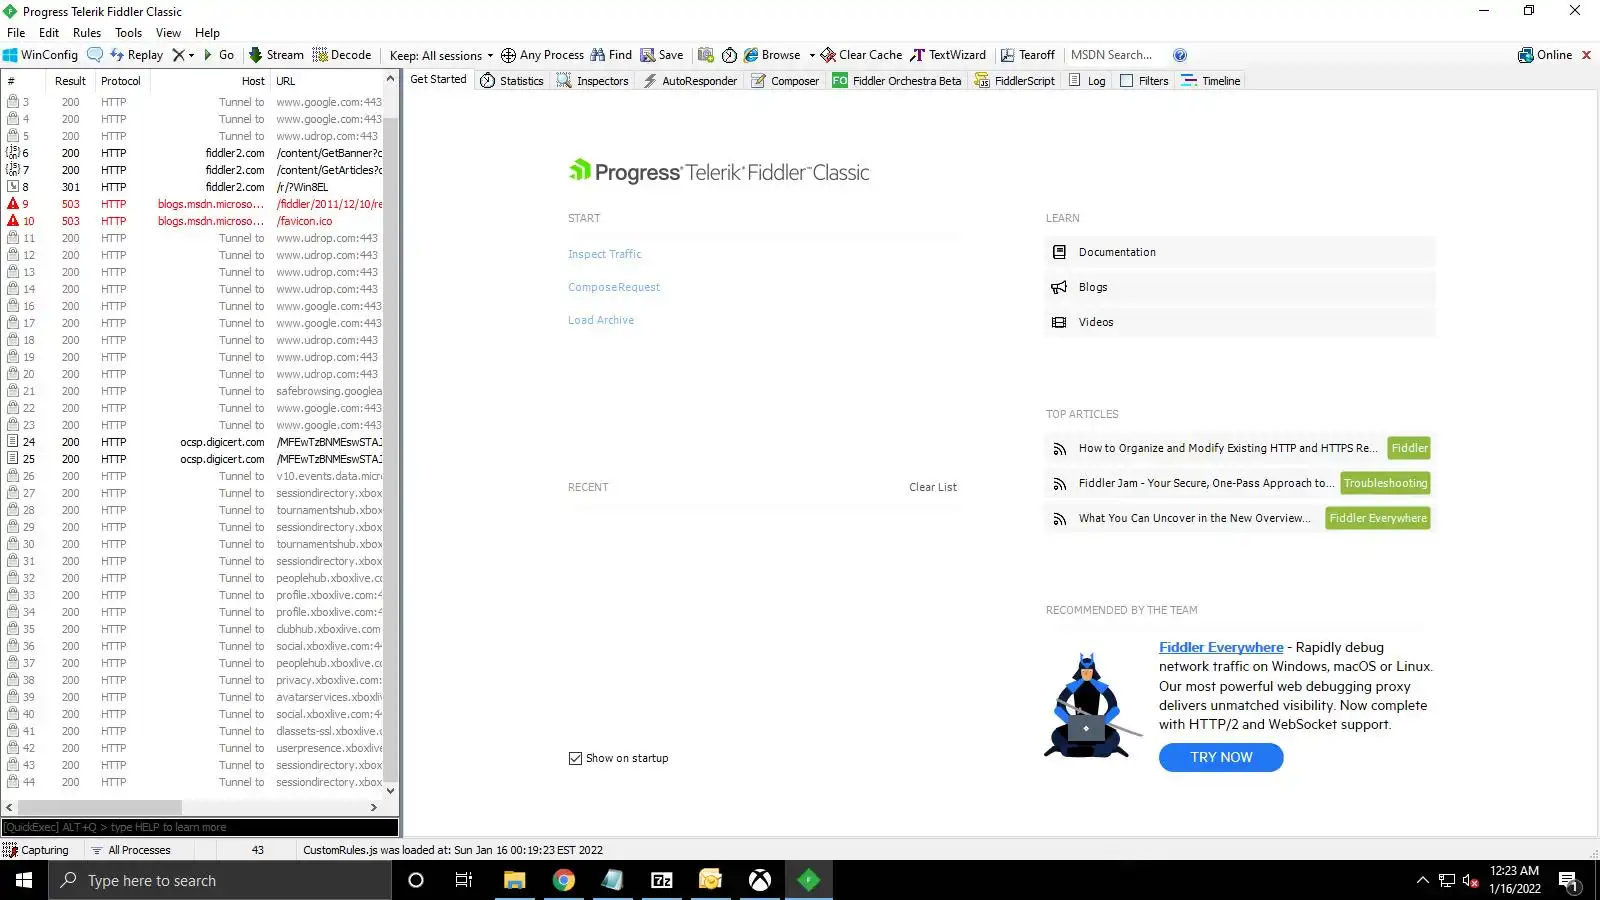Open Videos in Learn section
The height and width of the screenshot is (900, 1600).
[1240, 322]
